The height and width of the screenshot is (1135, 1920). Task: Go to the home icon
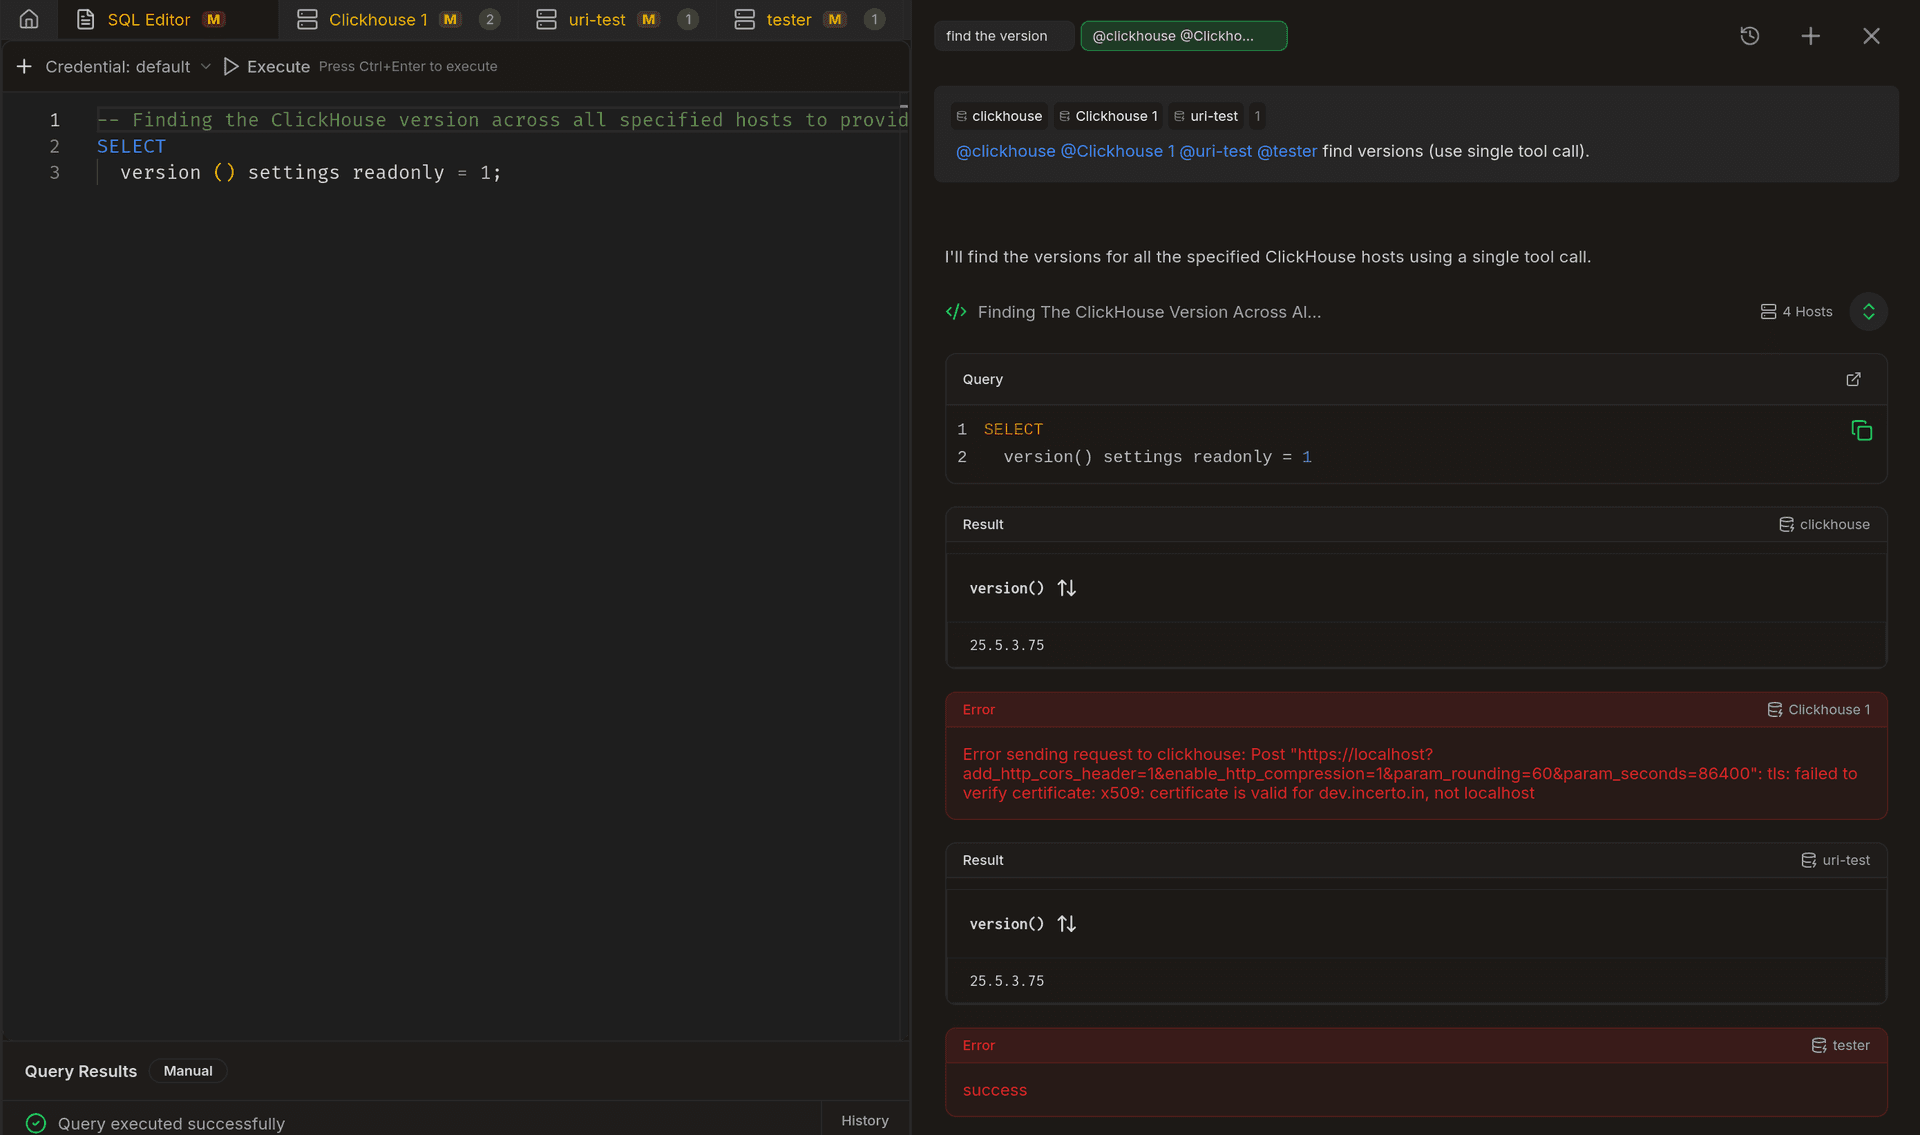(29, 19)
